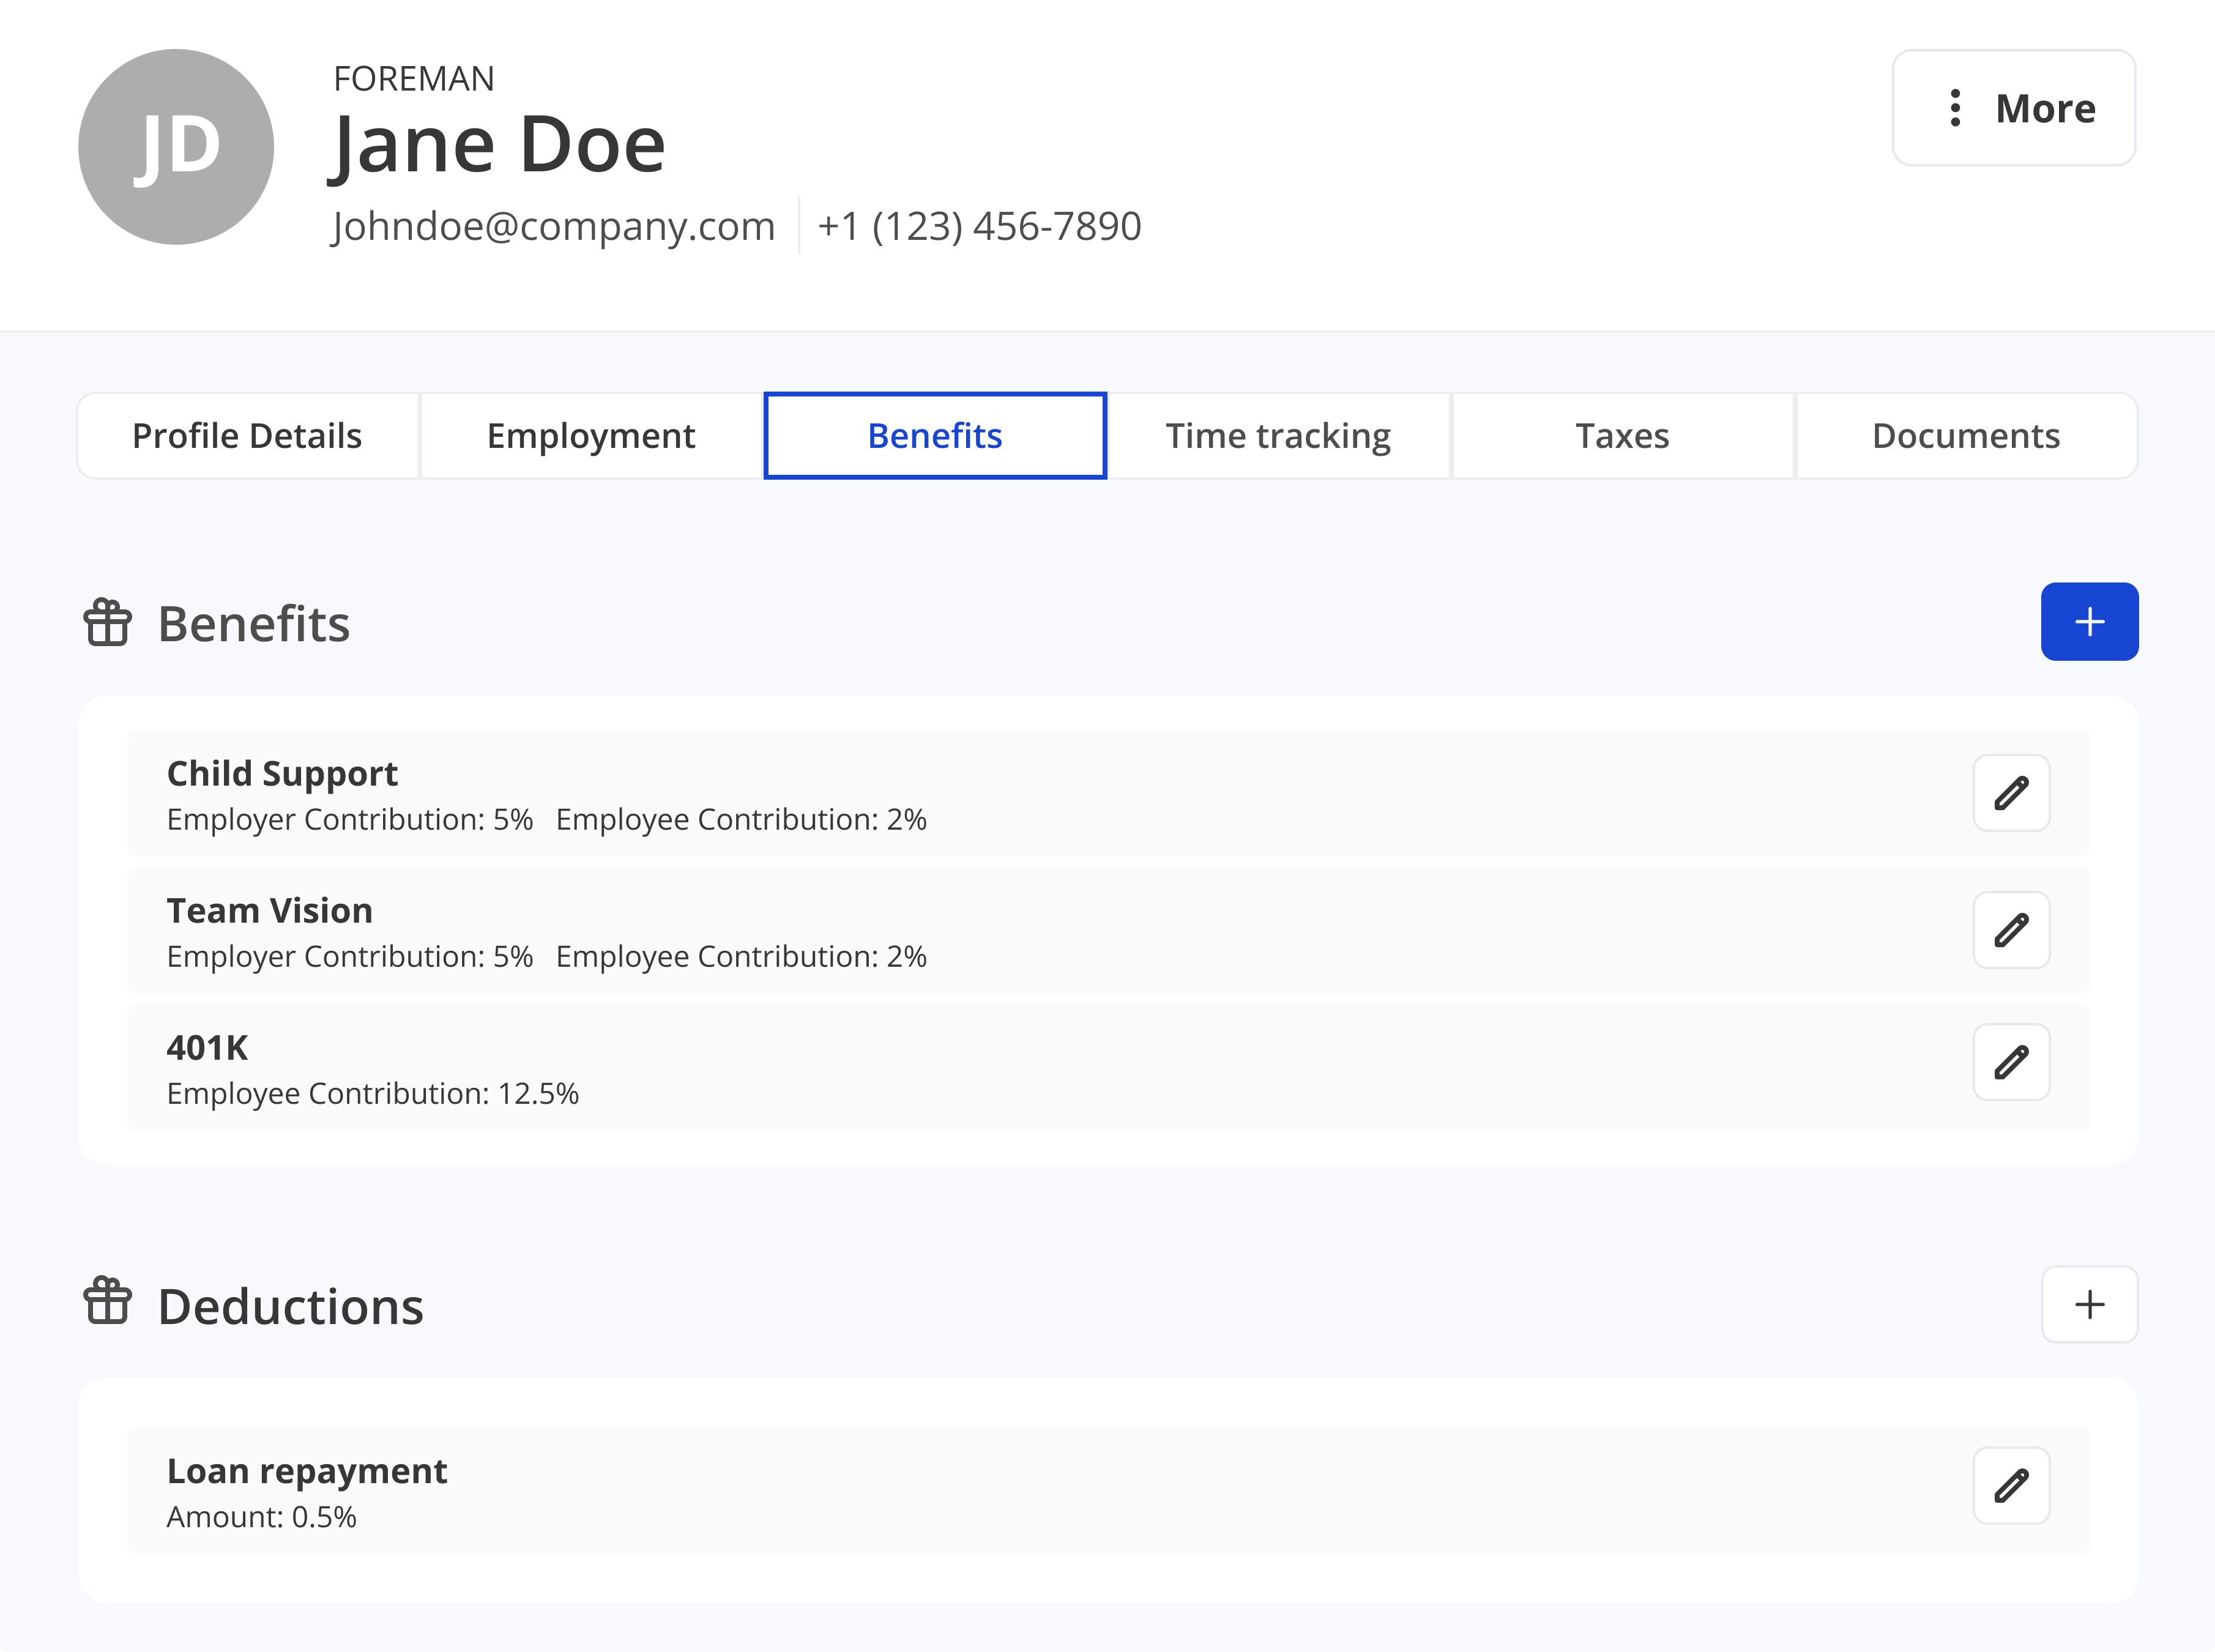Switch to the Profile Details tab

247,436
